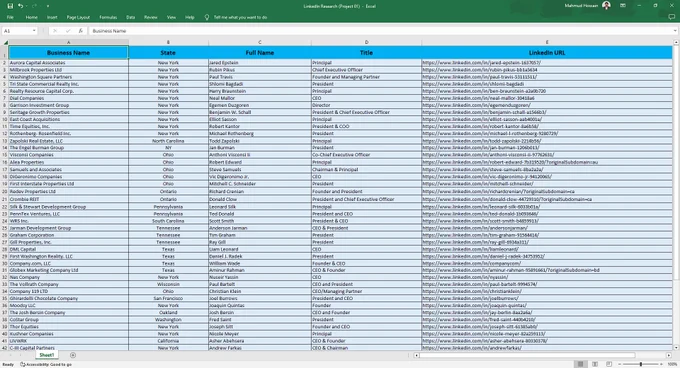The width and height of the screenshot is (680, 368).
Task: Switch to Page Layout view icon
Action: [x=595, y=364]
